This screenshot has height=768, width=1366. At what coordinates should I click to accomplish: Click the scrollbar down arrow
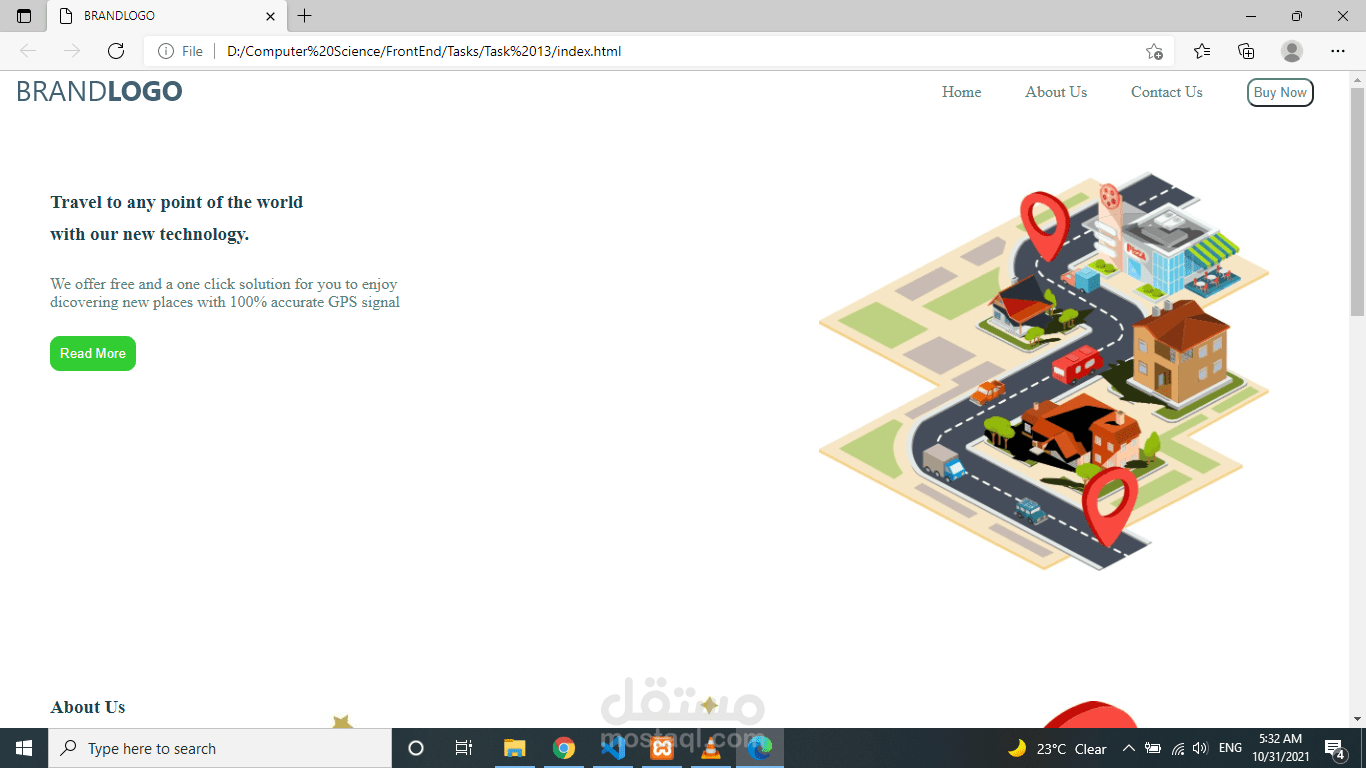click(1357, 719)
